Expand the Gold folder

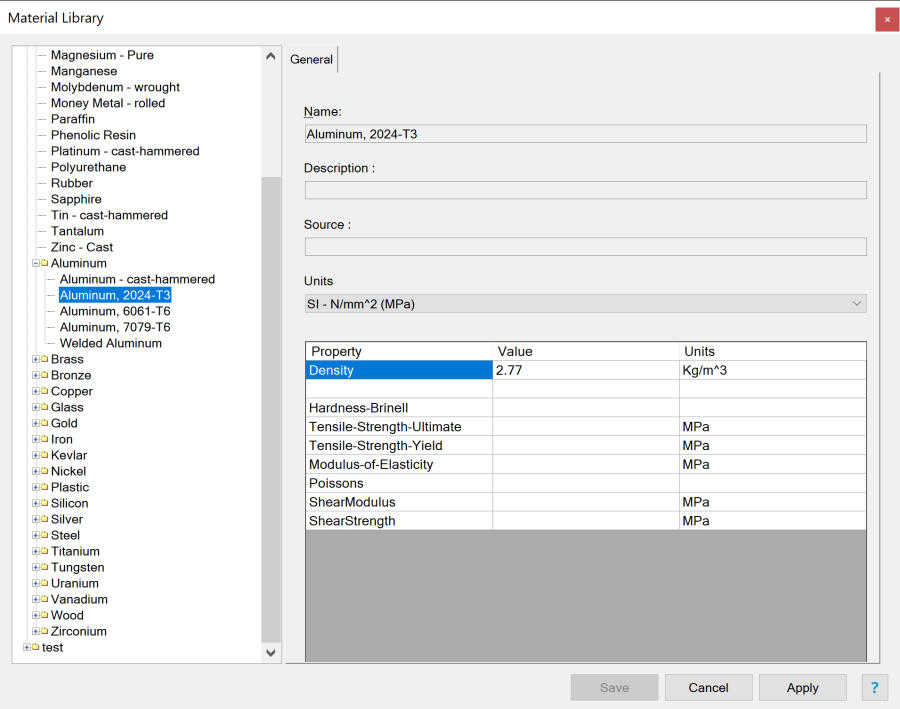(36, 423)
